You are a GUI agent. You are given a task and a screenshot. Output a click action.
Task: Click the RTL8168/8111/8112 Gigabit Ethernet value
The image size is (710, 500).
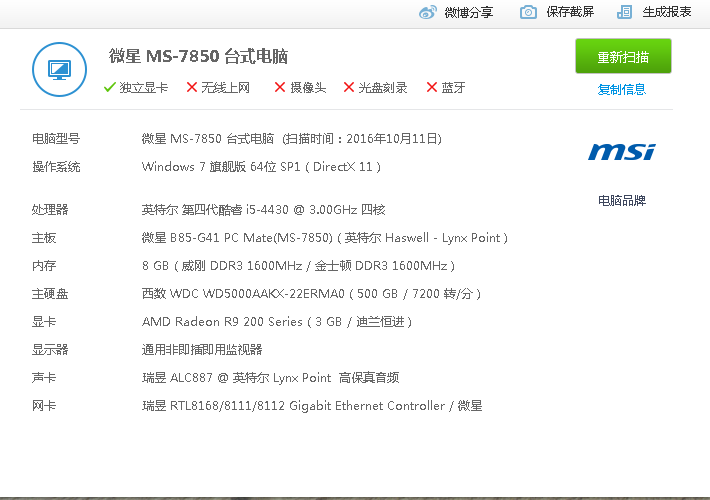312,406
